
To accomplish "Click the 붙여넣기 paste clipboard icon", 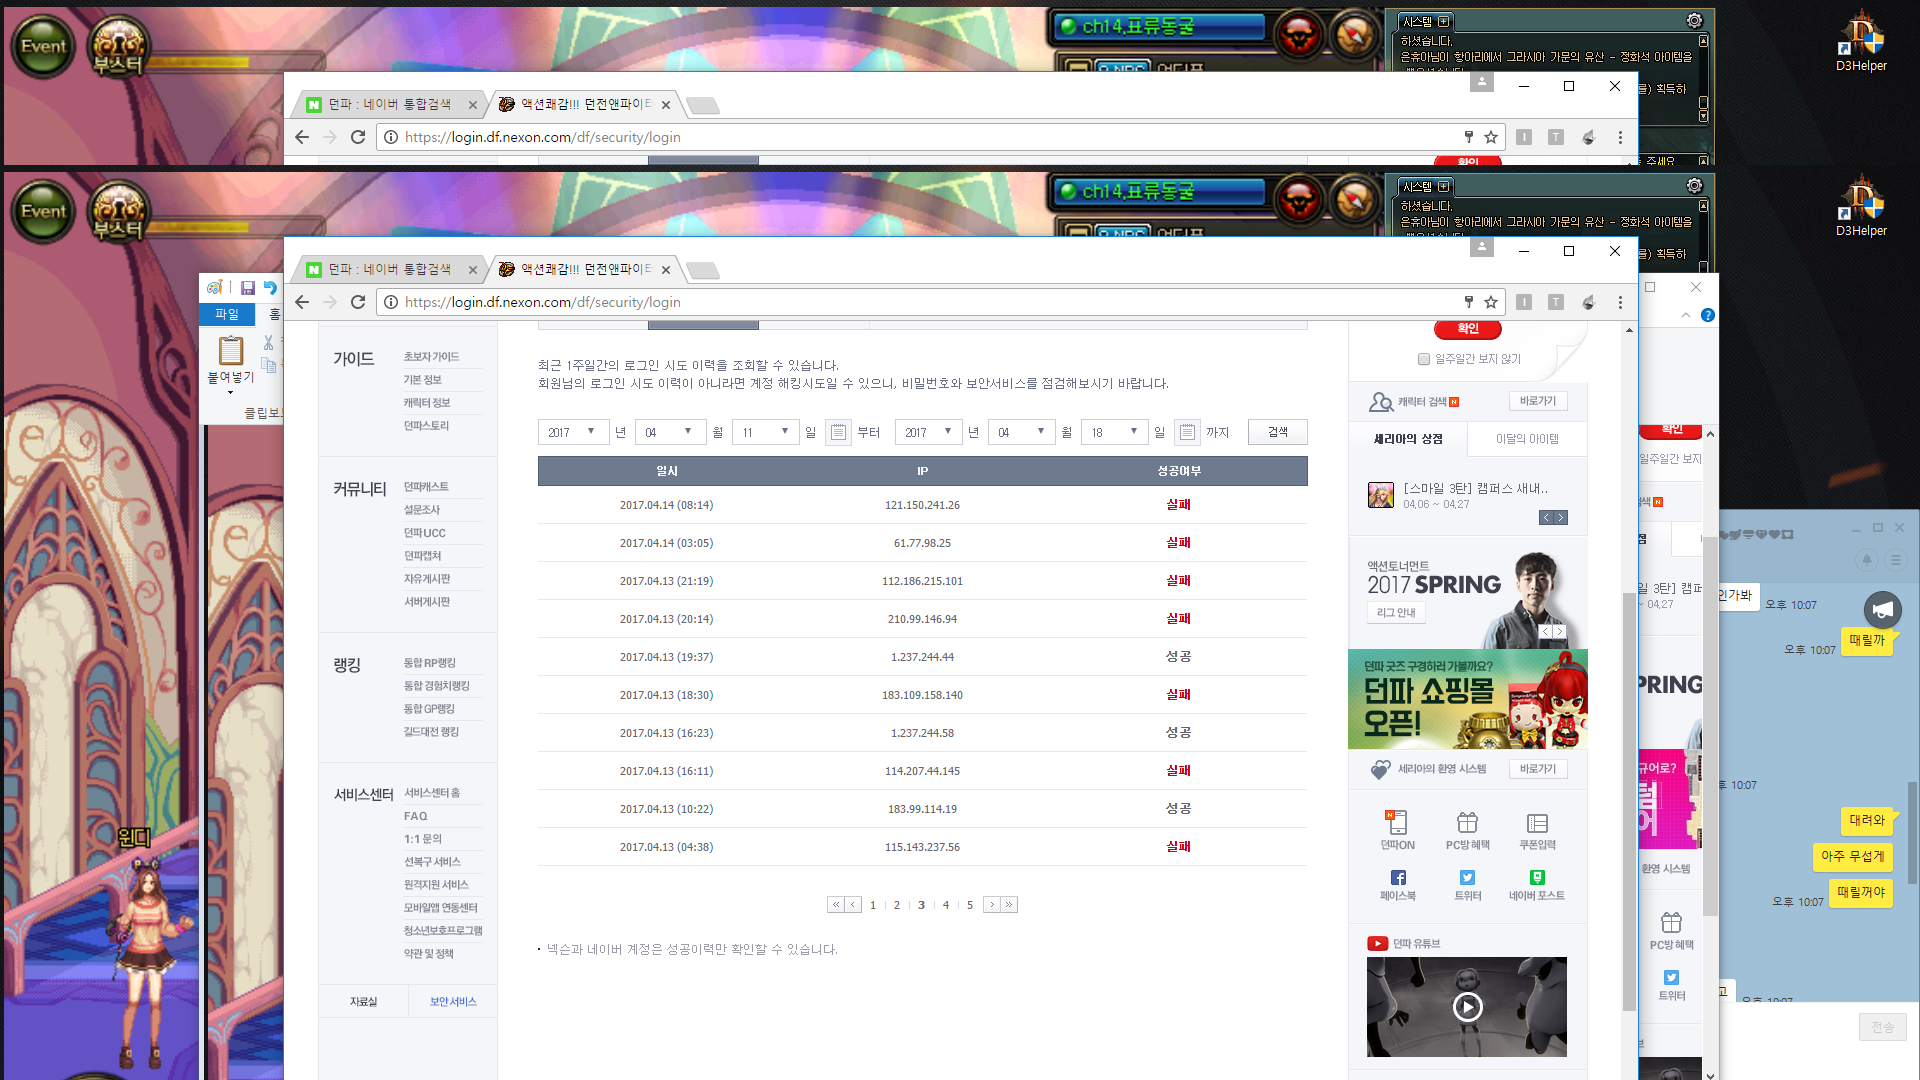I will pyautogui.click(x=231, y=351).
